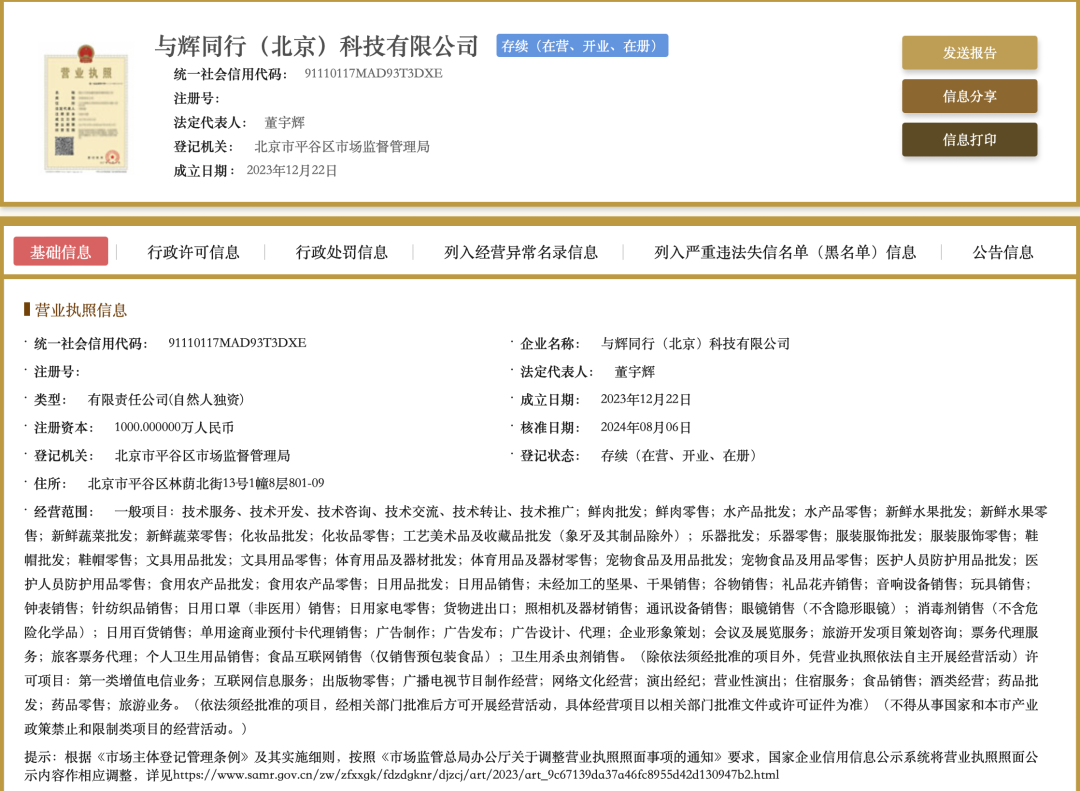This screenshot has height=791, width=1080.
Task: Switch to the 公告信息 tab
Action: point(1003,252)
